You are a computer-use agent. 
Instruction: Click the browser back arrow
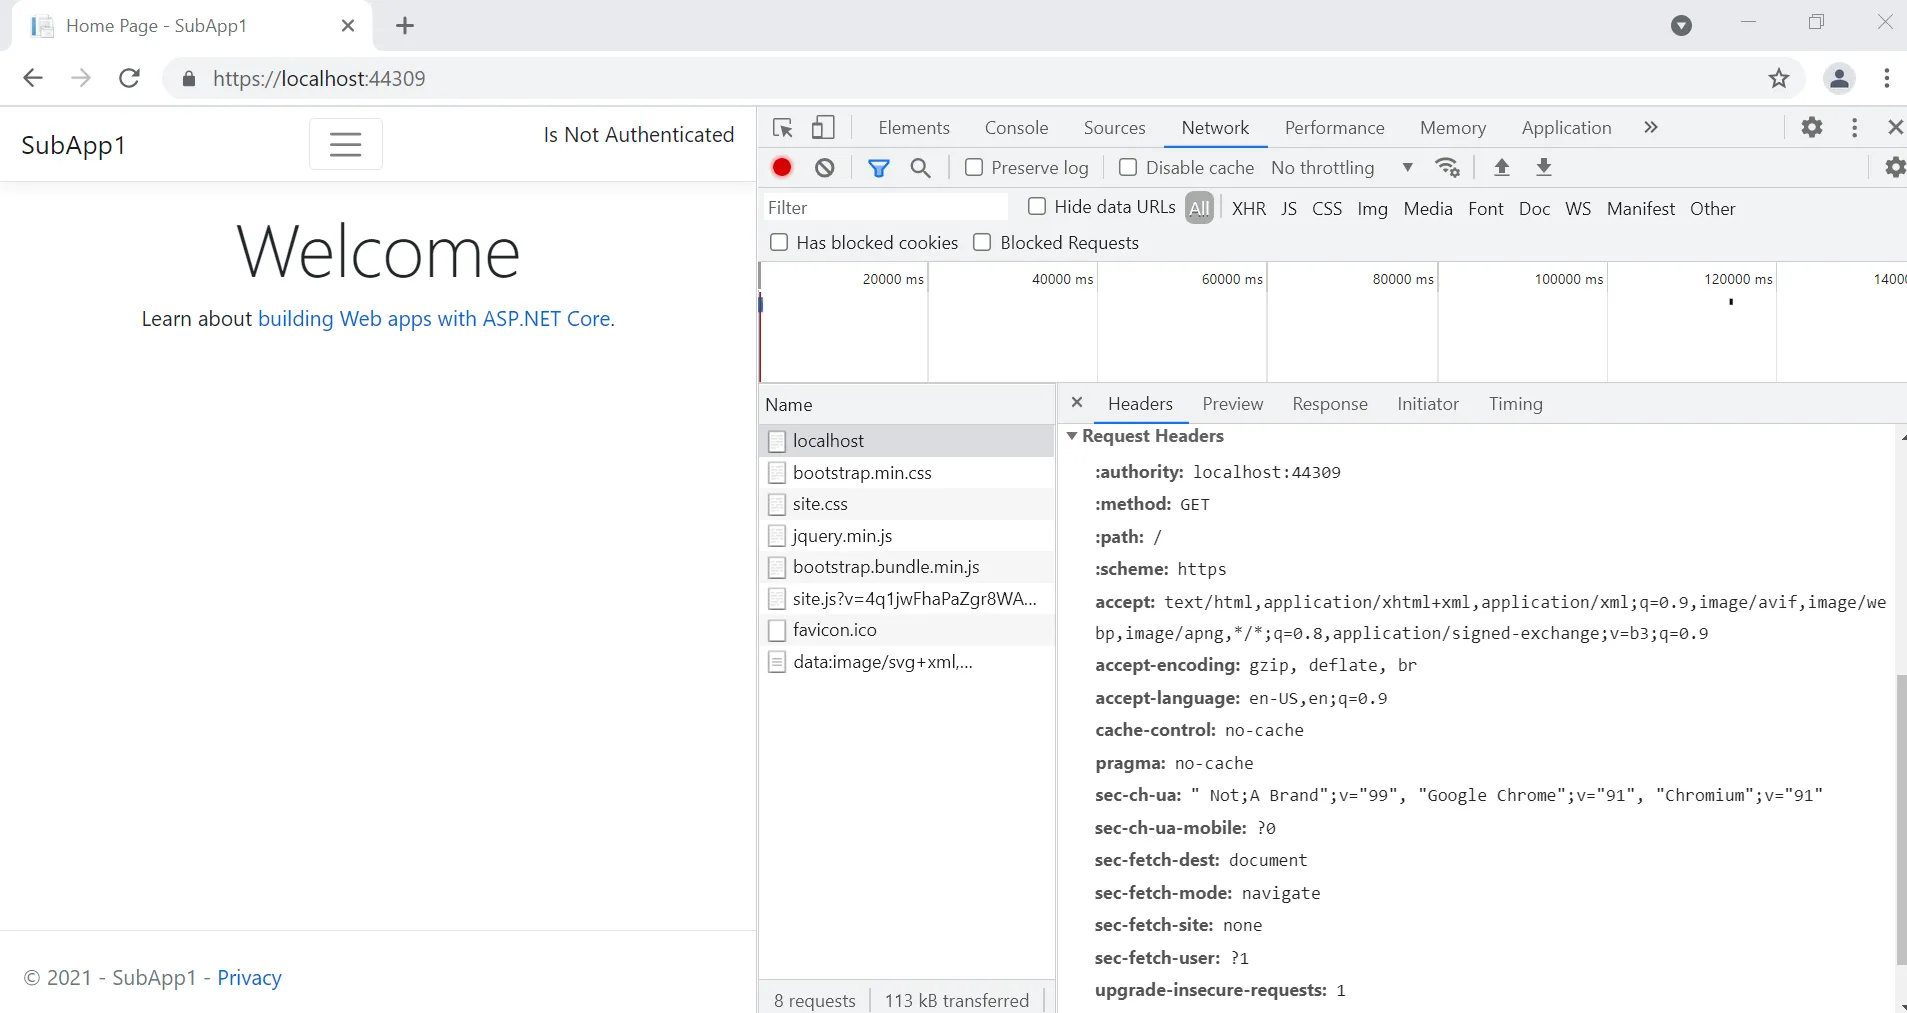point(33,78)
